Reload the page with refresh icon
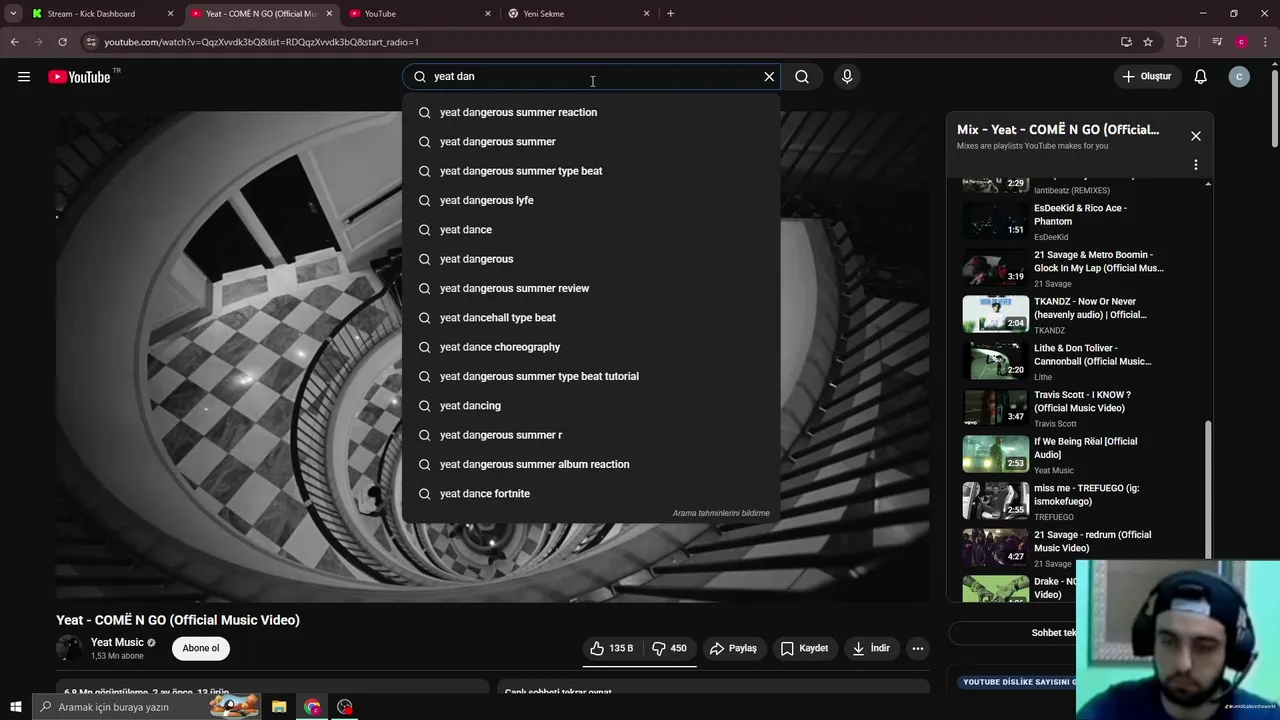The height and width of the screenshot is (720, 1280). click(x=62, y=42)
